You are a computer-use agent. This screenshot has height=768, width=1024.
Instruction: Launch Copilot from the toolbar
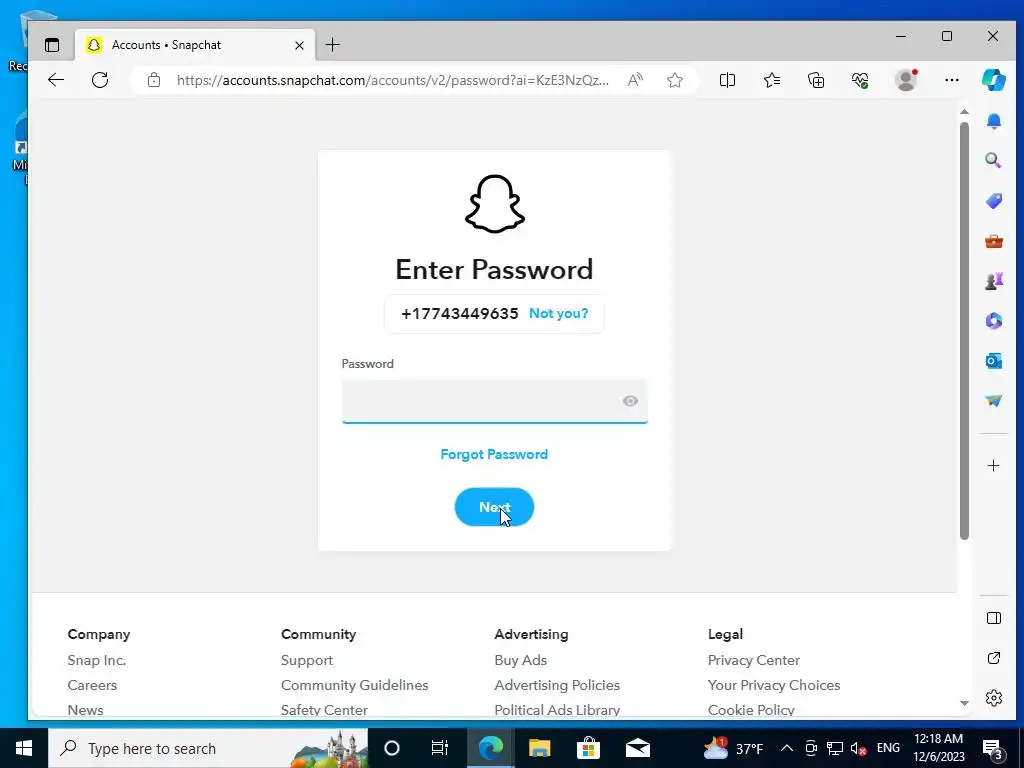click(x=993, y=80)
